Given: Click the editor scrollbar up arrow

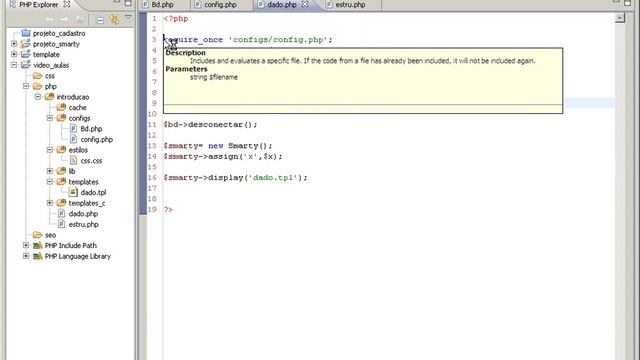Looking at the screenshot, I should point(620,18).
